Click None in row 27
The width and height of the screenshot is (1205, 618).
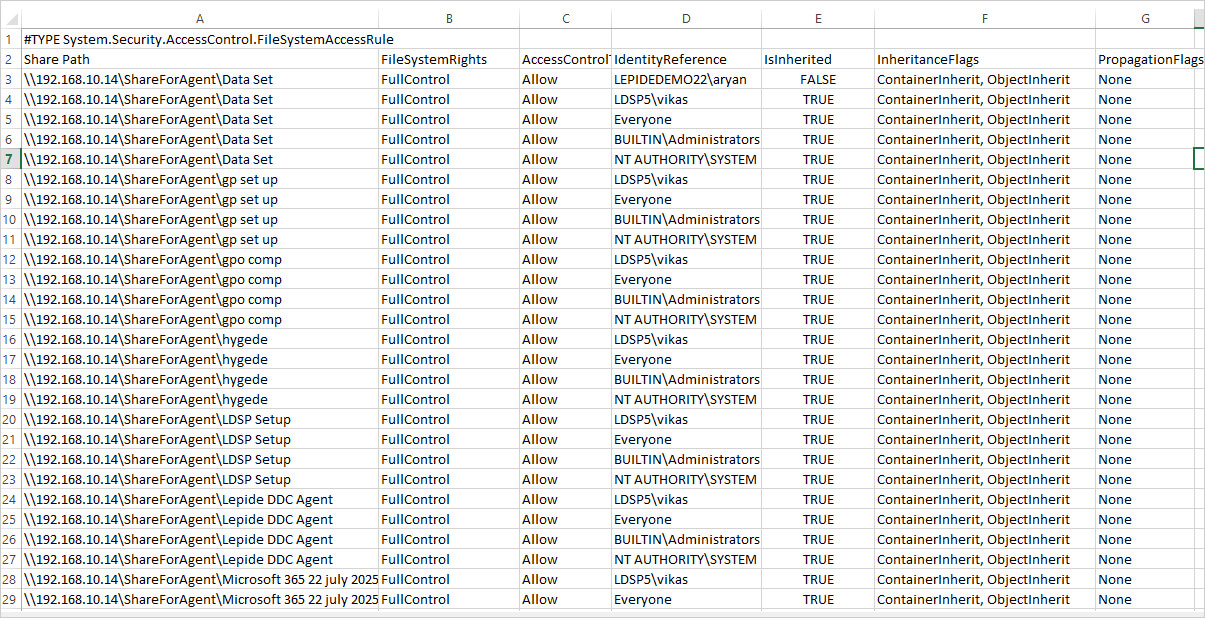1145,559
